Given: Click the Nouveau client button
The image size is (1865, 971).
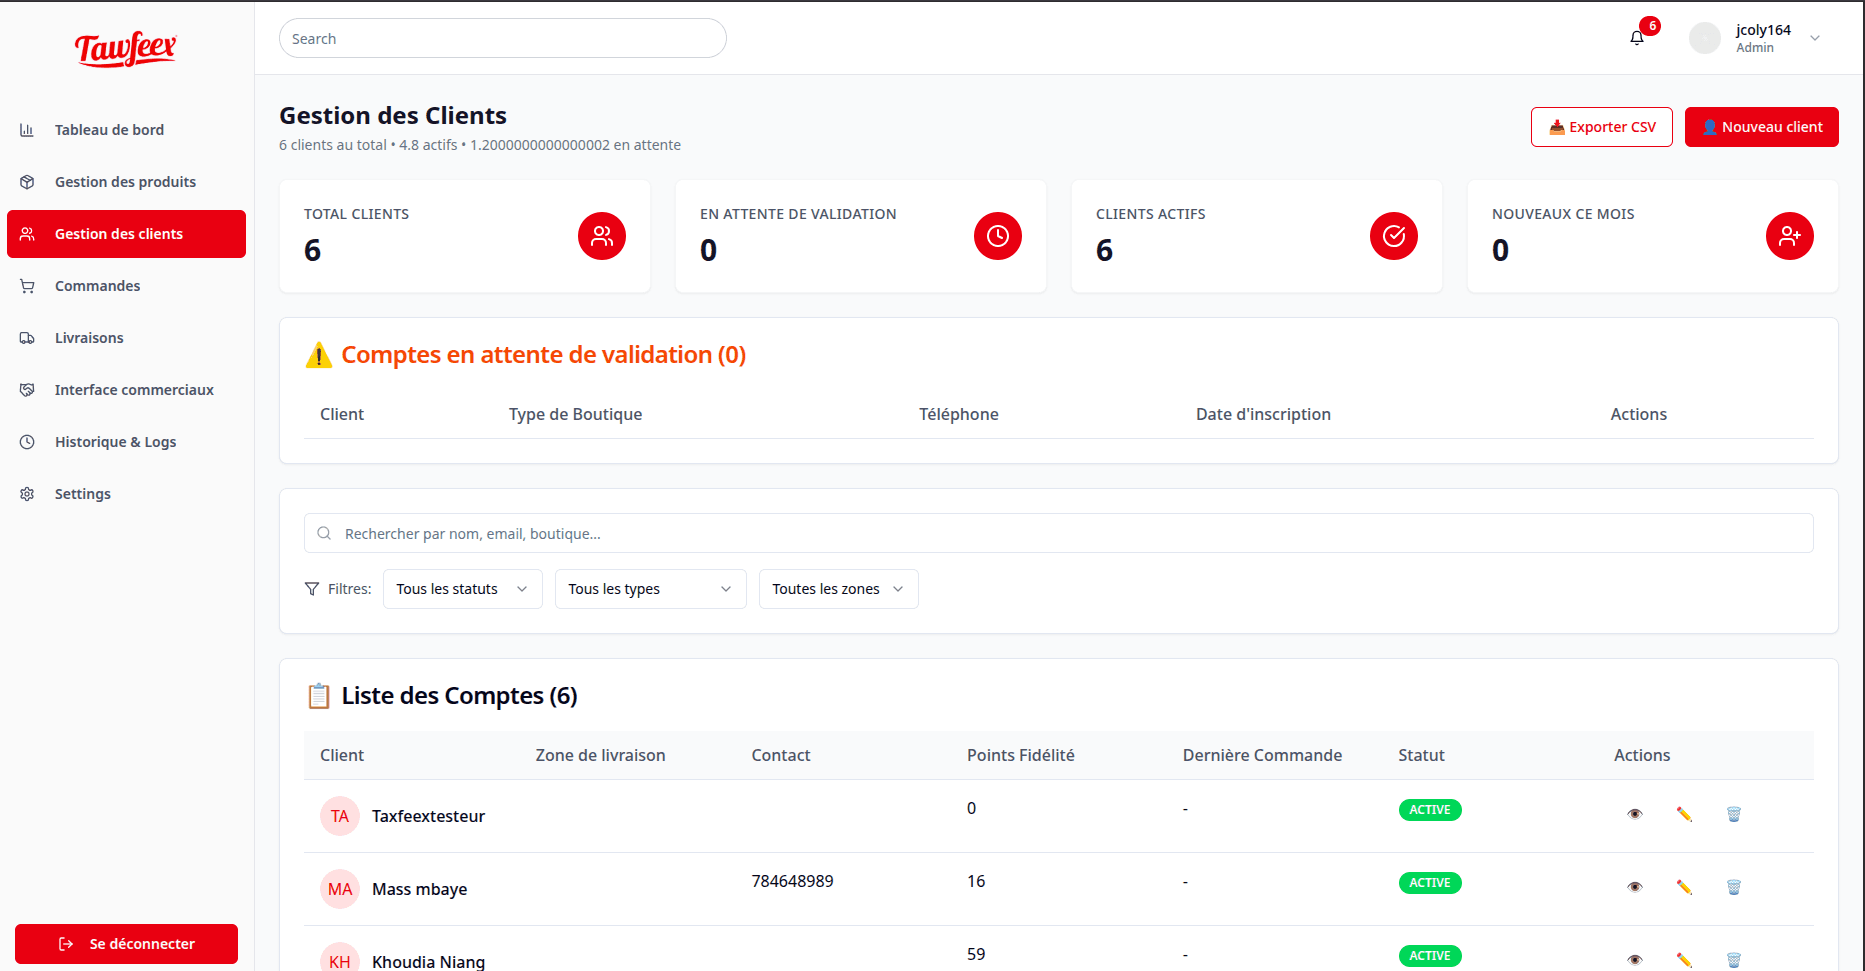Looking at the screenshot, I should point(1761,127).
